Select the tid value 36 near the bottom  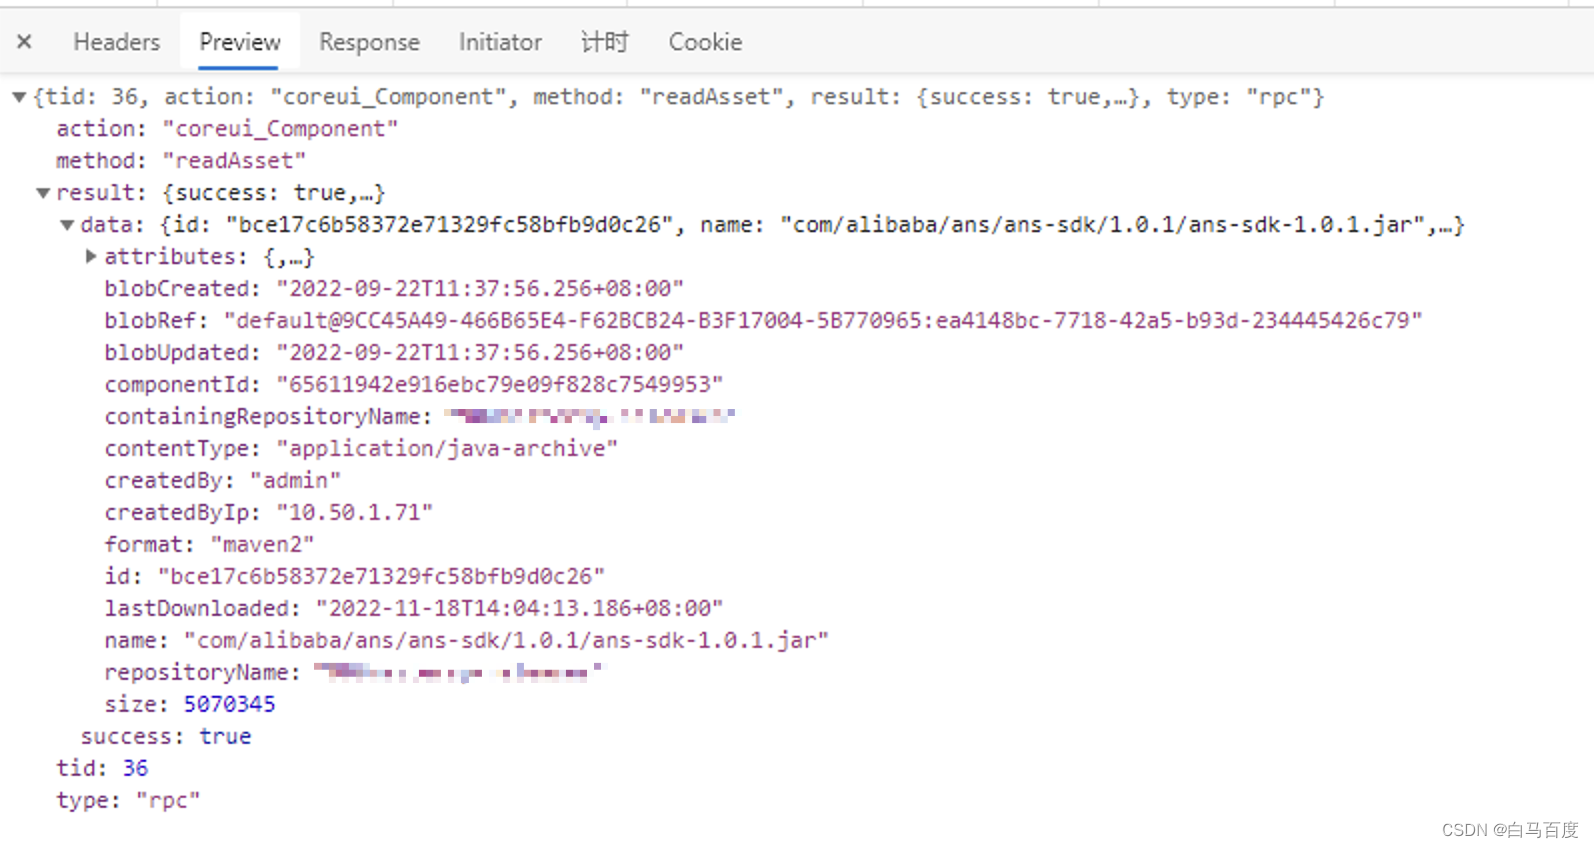[x=135, y=769]
